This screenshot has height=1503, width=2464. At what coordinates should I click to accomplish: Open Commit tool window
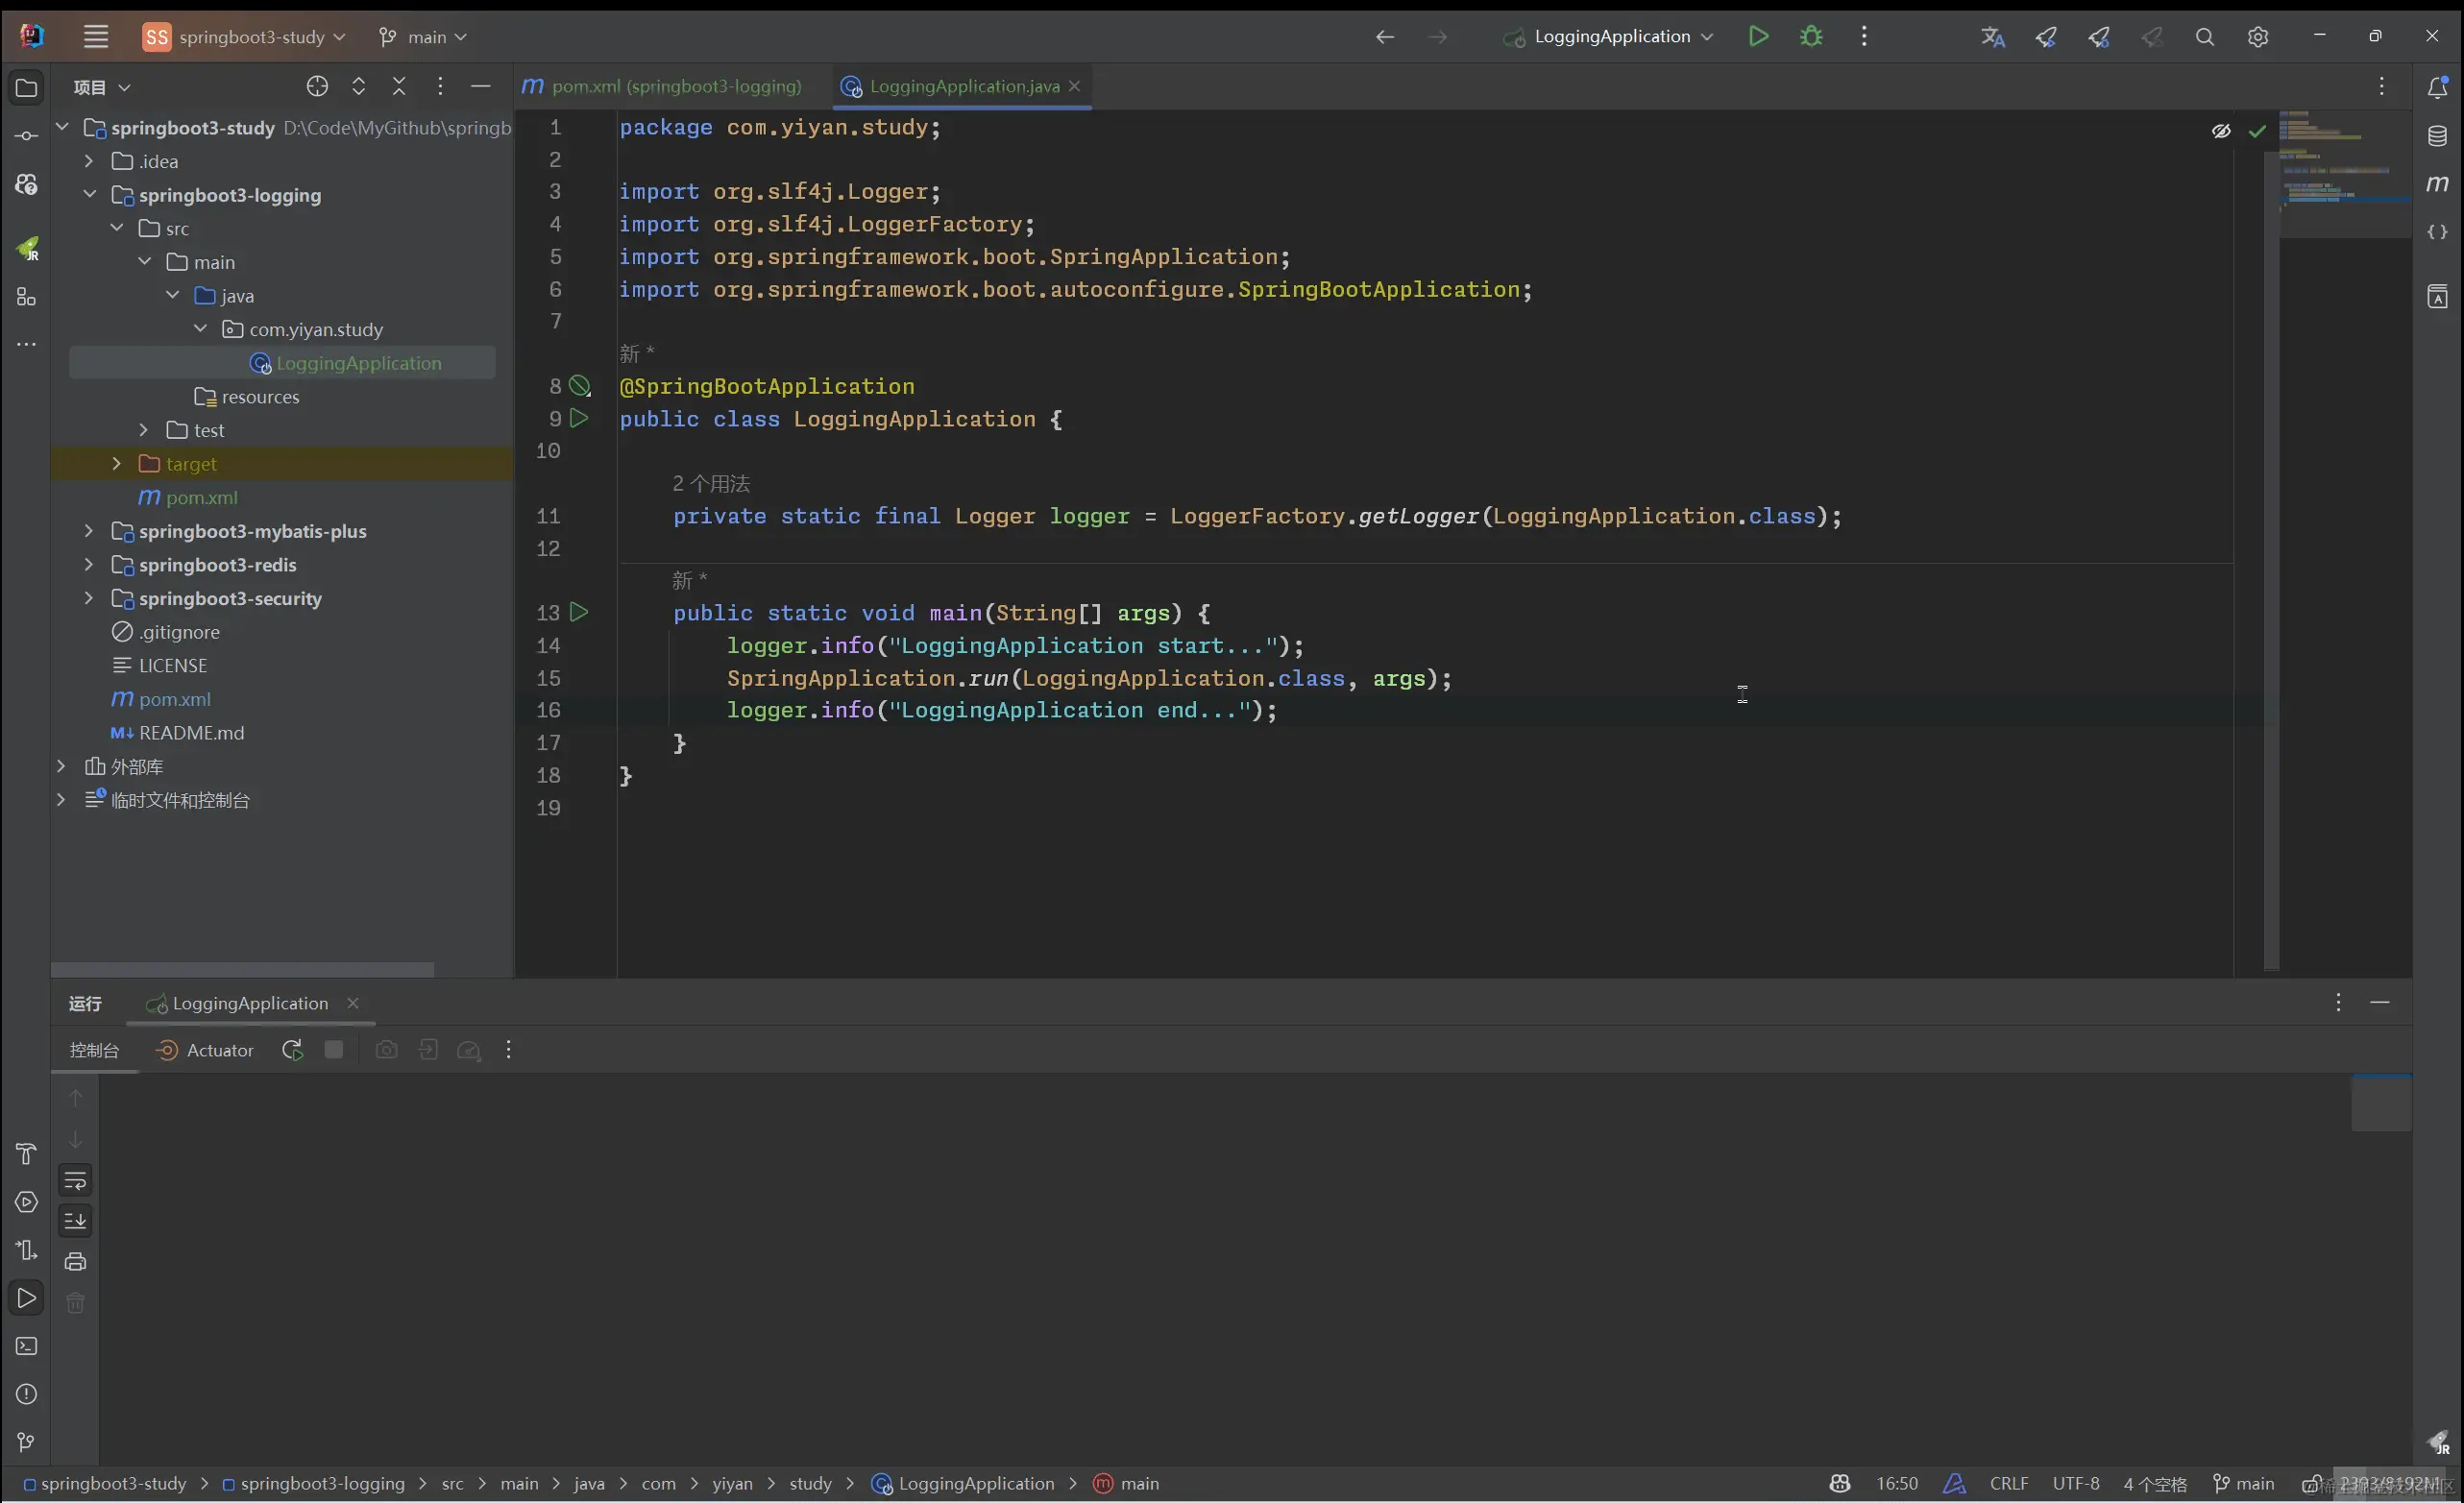pos(27,136)
